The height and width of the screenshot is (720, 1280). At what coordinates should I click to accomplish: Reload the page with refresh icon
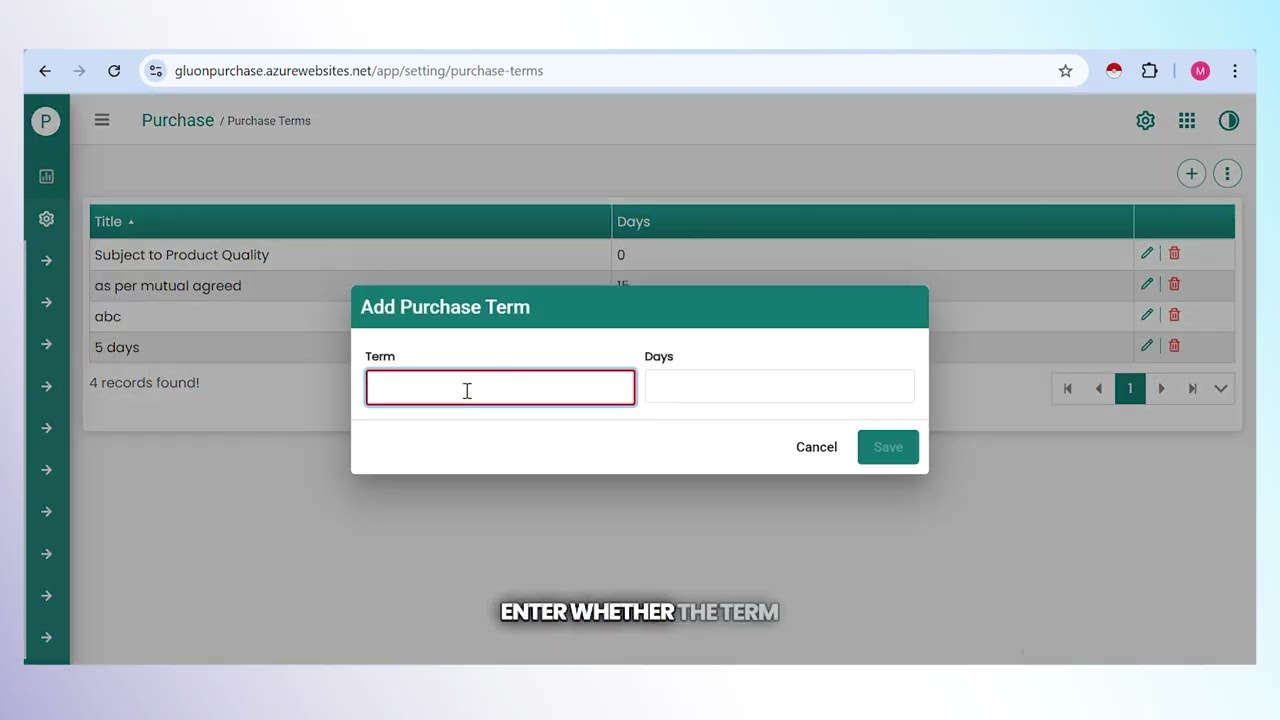coord(114,71)
